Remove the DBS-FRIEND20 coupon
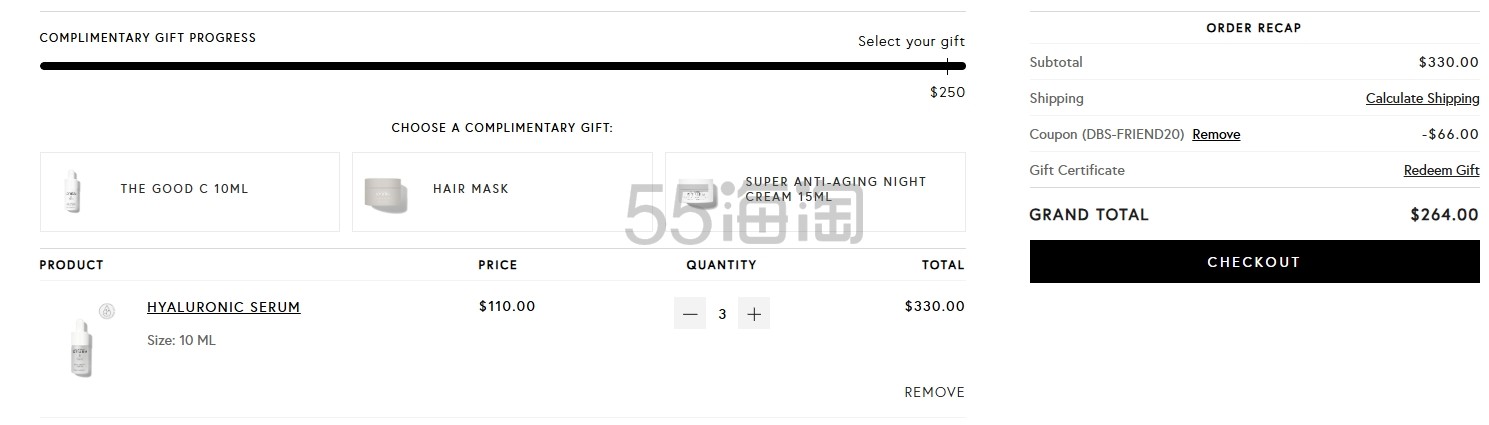 point(1216,134)
